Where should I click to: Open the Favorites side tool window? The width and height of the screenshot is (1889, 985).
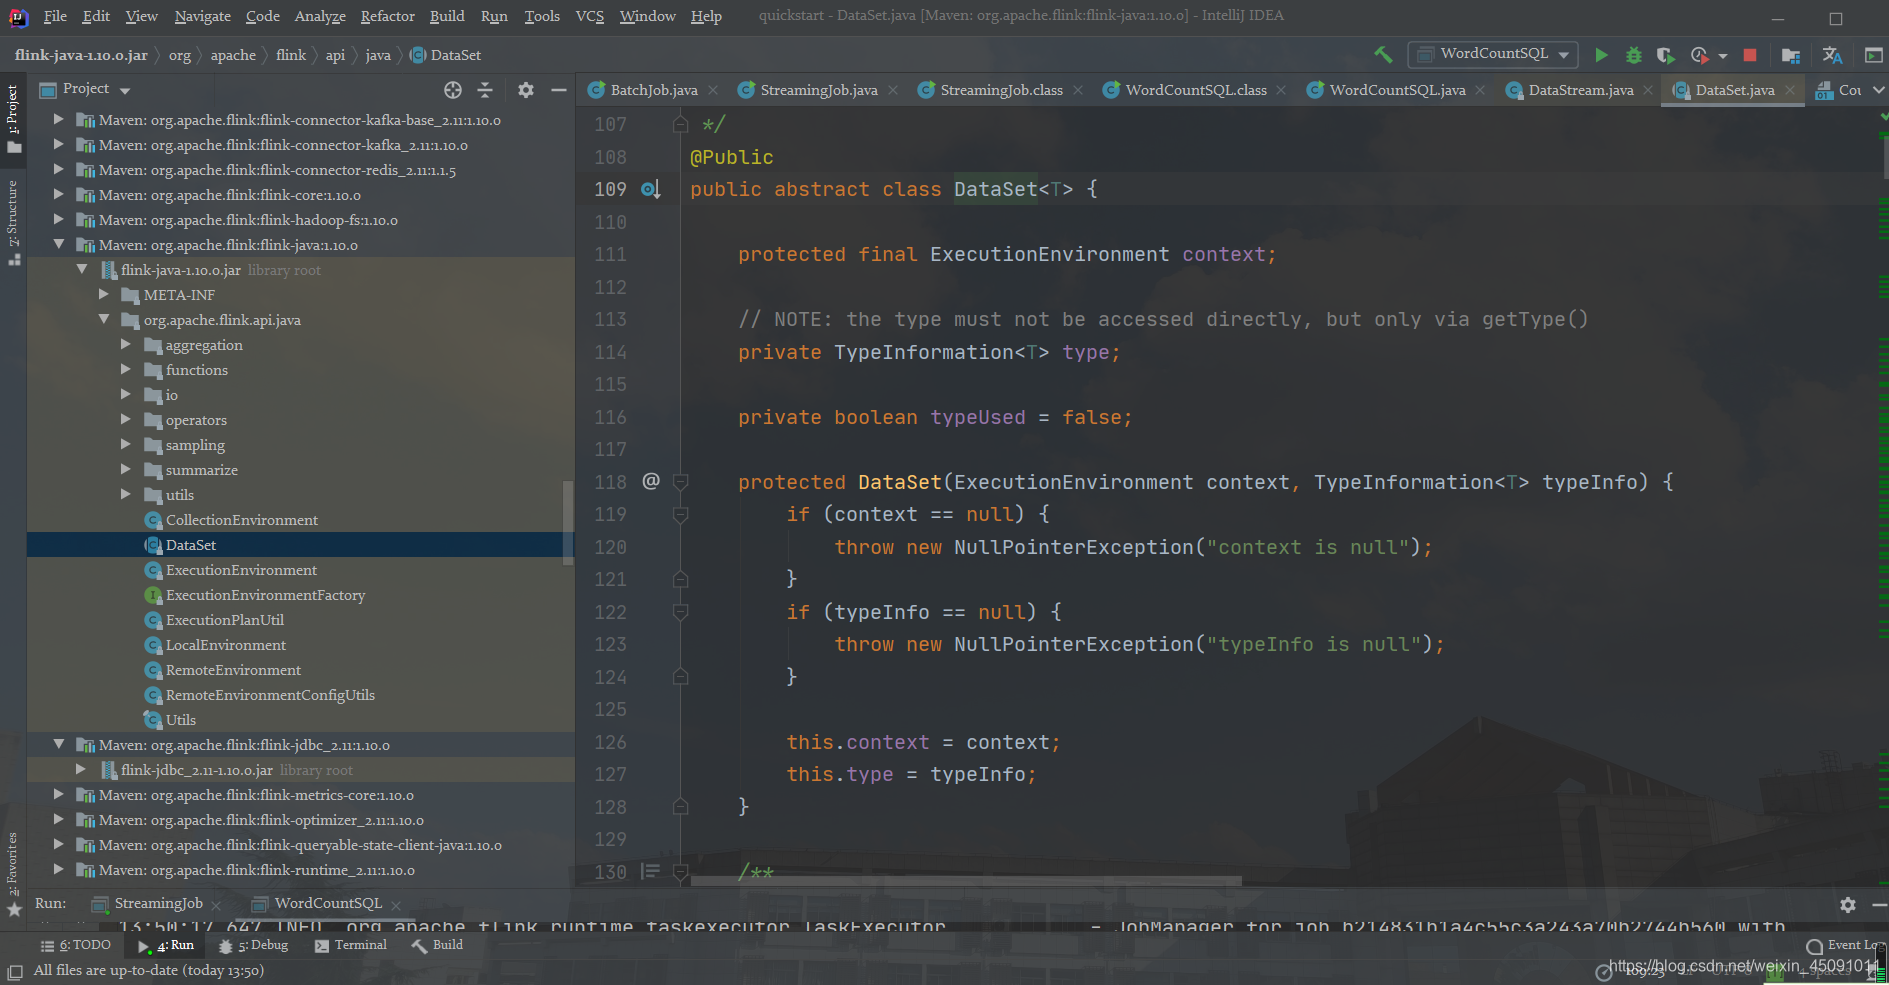point(13,872)
